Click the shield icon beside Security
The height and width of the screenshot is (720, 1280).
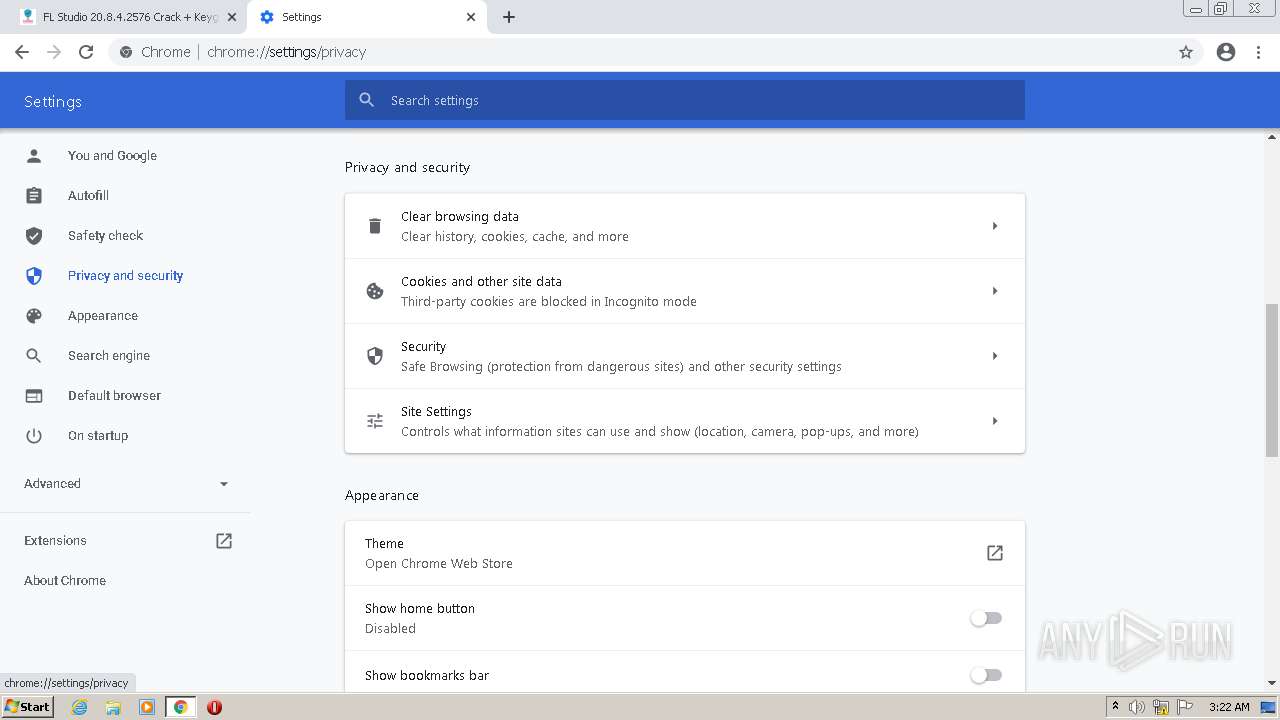coord(375,356)
